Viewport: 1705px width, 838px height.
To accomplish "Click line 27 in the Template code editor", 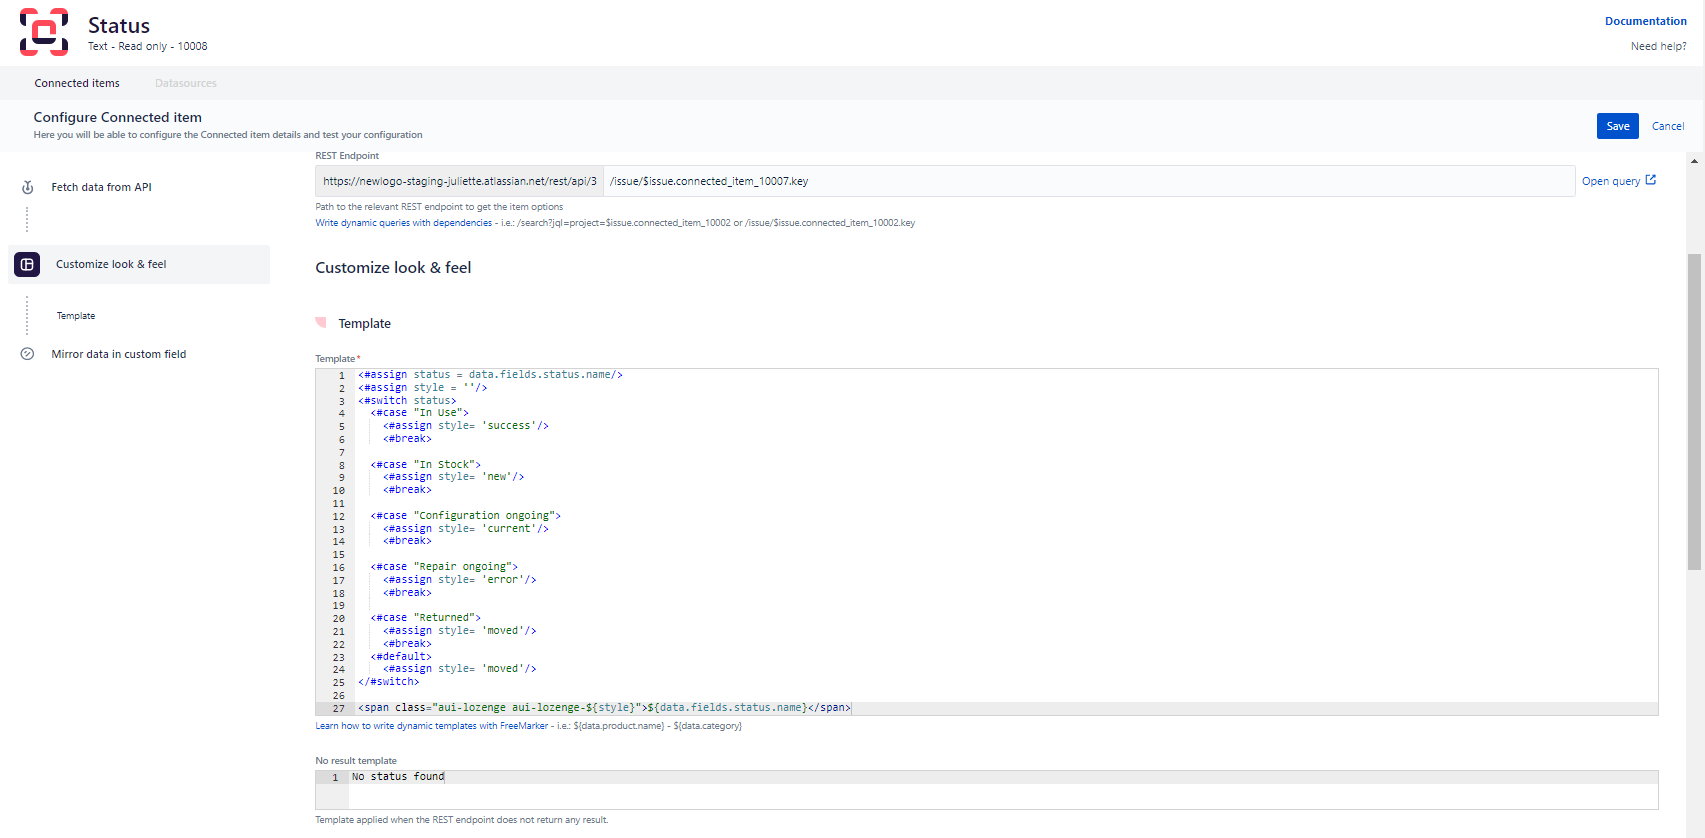I will [1000, 708].
